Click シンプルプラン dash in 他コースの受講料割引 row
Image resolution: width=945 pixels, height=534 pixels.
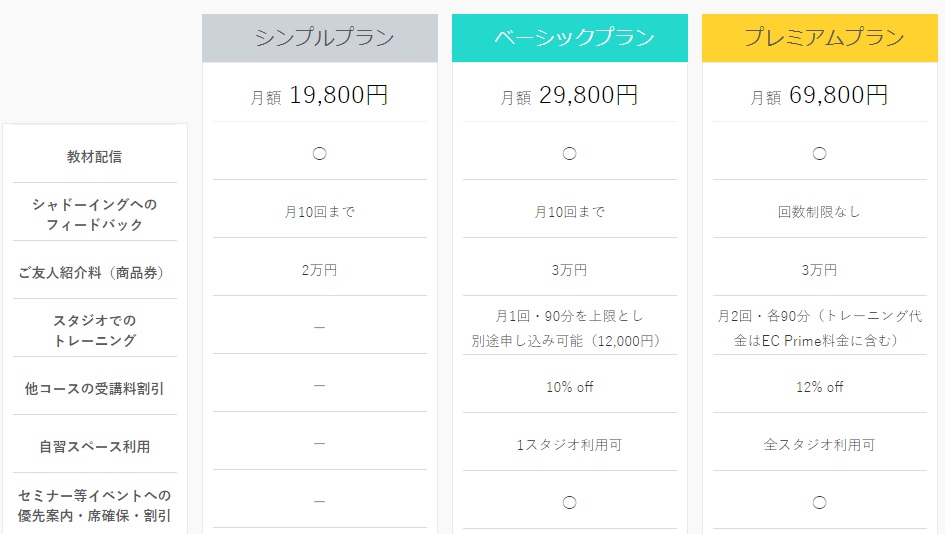pyautogui.click(x=319, y=386)
